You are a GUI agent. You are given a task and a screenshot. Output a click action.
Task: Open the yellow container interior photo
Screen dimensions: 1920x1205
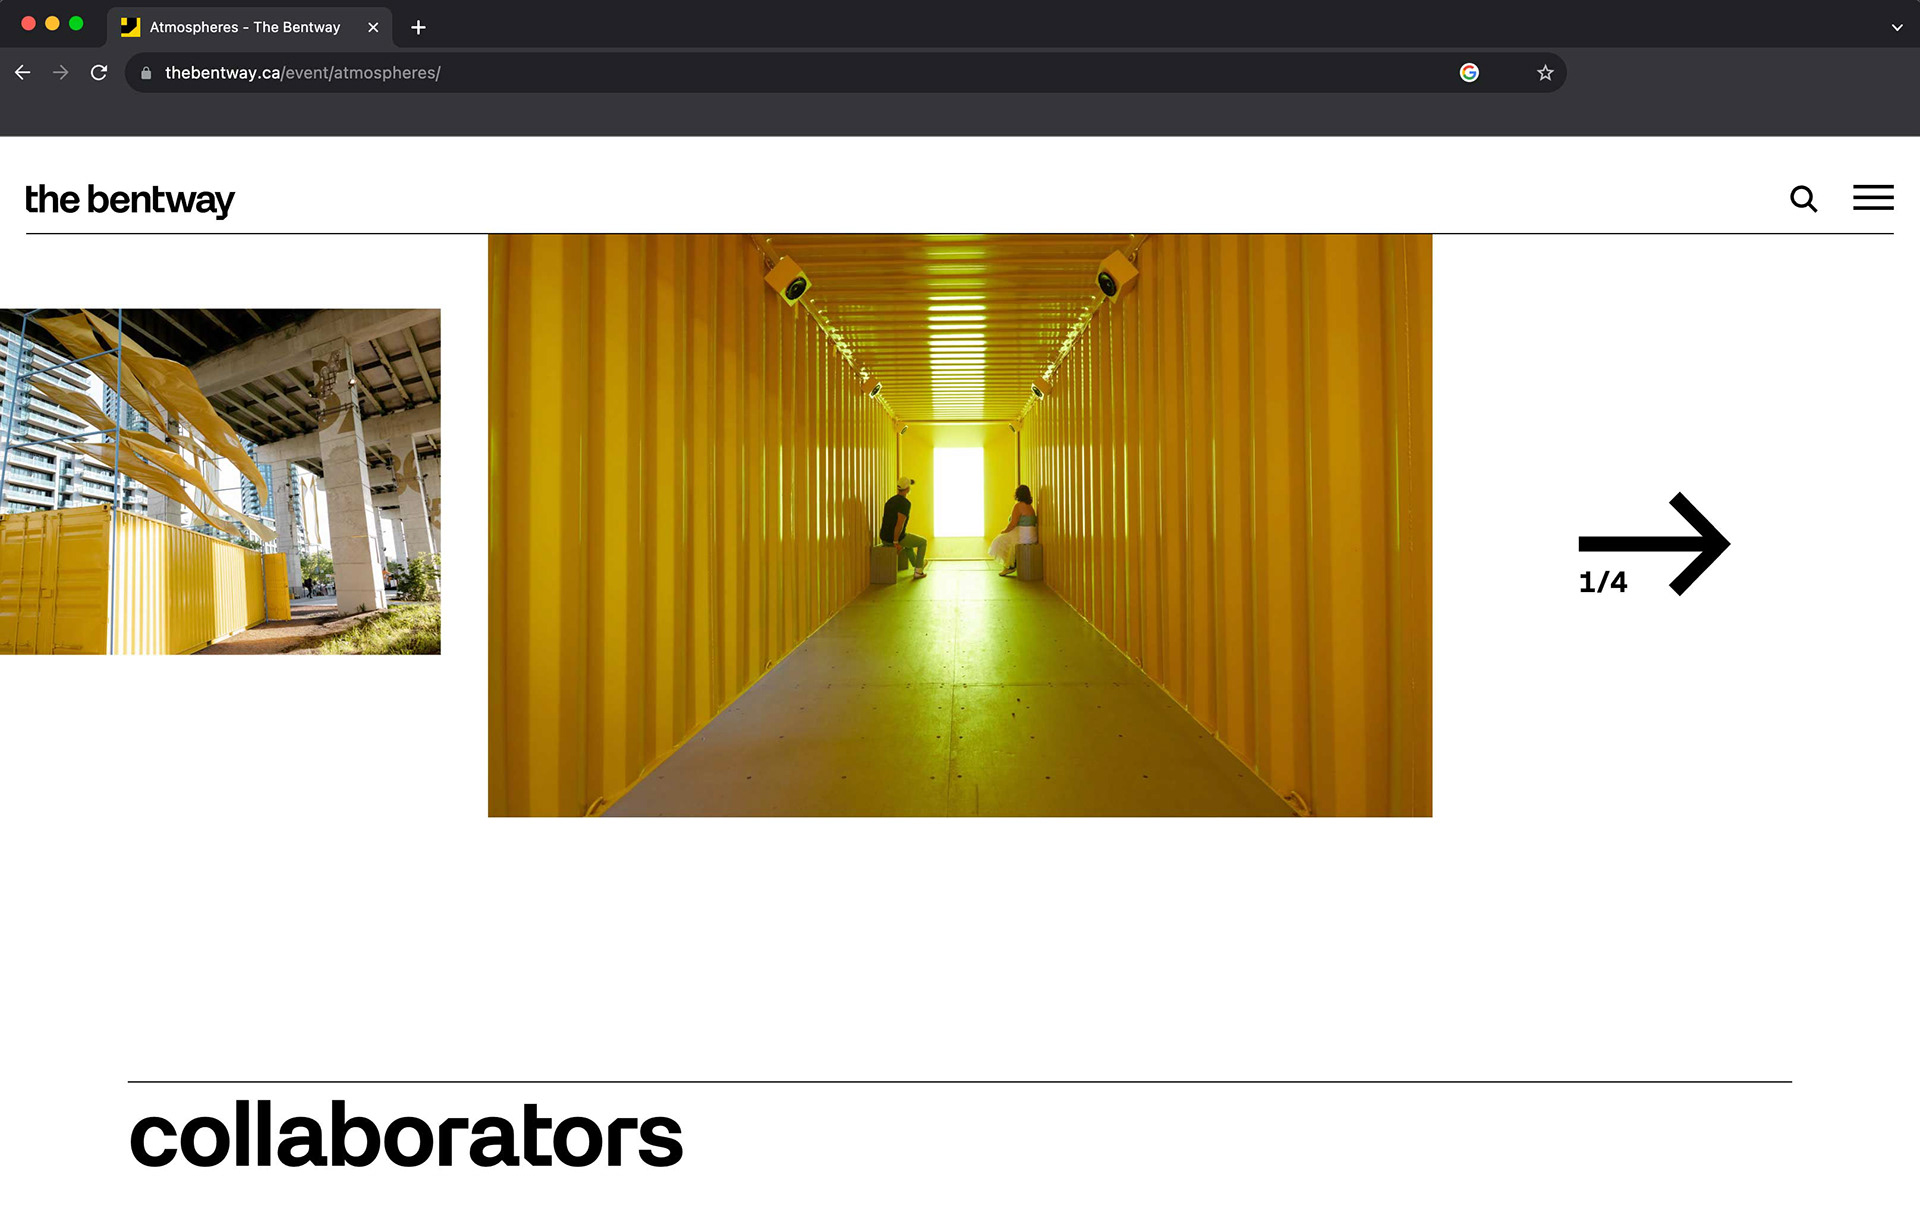[x=960, y=525]
